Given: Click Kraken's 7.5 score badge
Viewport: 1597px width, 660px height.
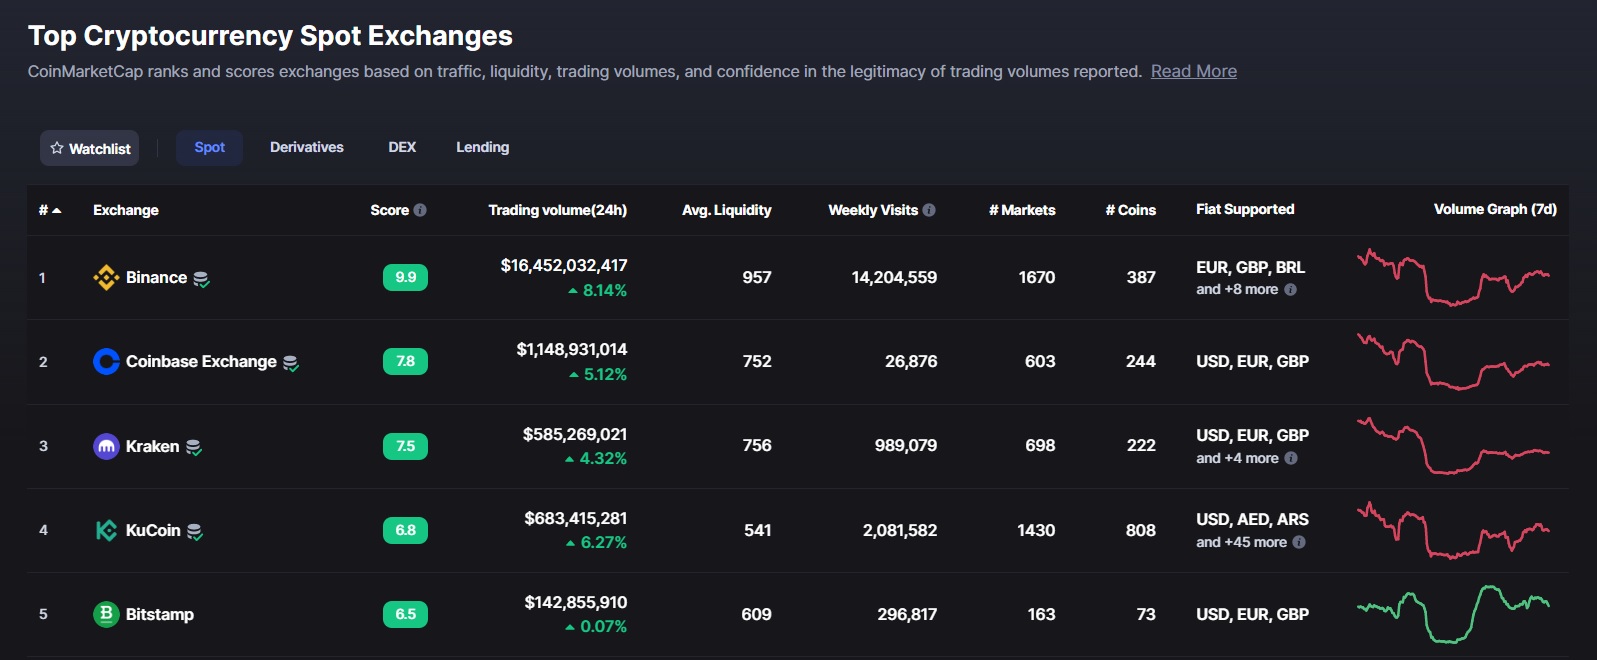Looking at the screenshot, I should pyautogui.click(x=405, y=446).
